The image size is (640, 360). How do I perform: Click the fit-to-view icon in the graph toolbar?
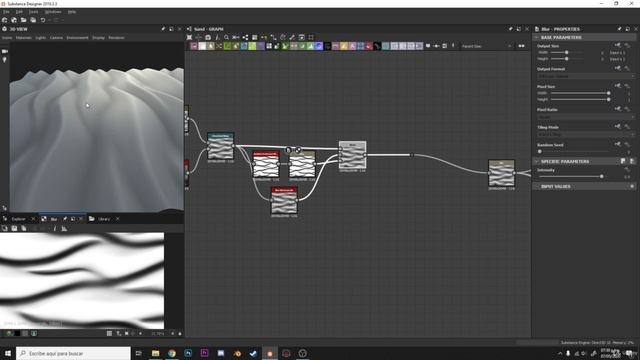tap(189, 37)
